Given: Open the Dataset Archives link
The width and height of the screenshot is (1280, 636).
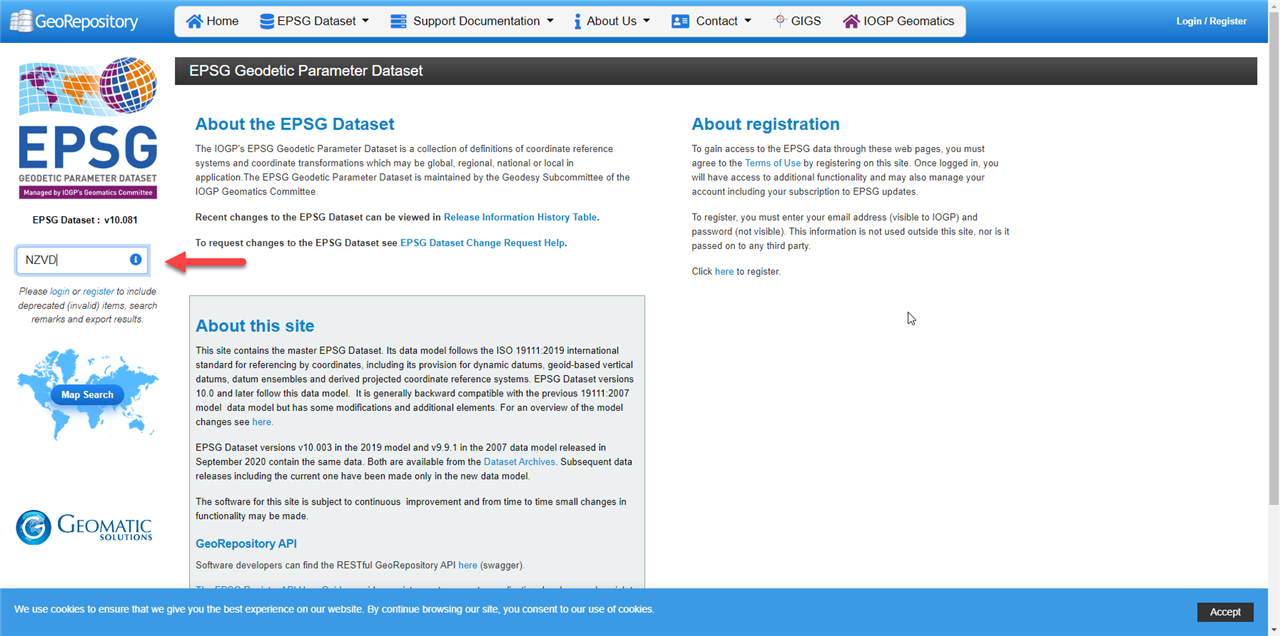Looking at the screenshot, I should point(520,462).
